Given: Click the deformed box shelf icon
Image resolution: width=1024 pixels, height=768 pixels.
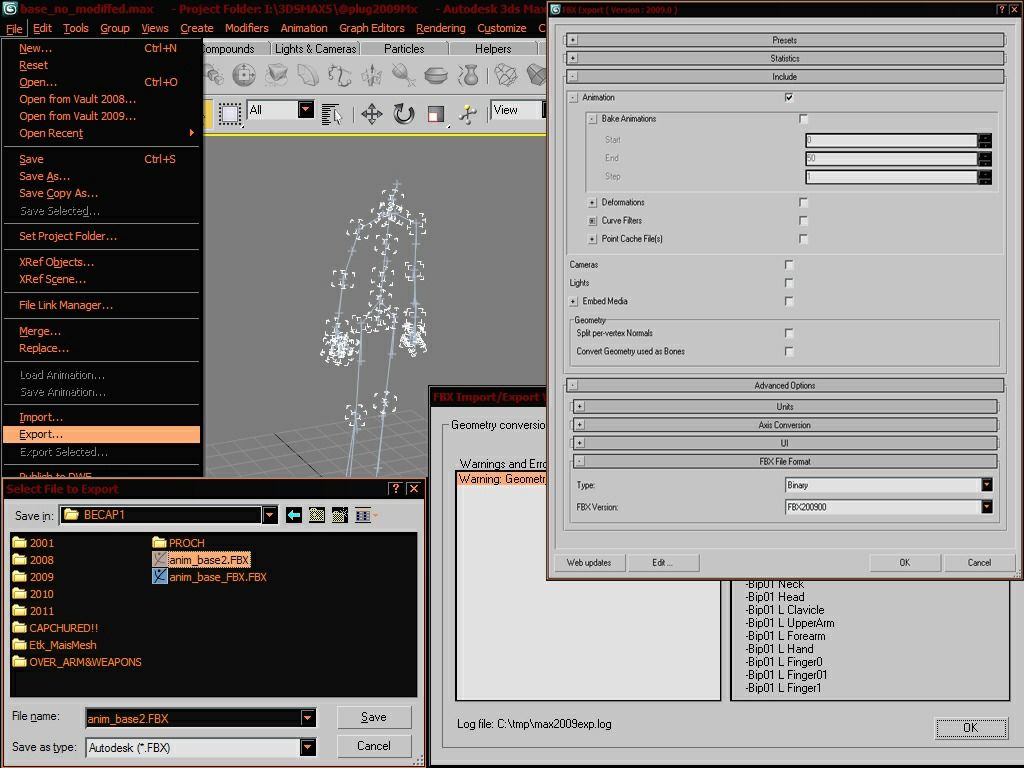Looking at the screenshot, I should pyautogui.click(x=276, y=75).
